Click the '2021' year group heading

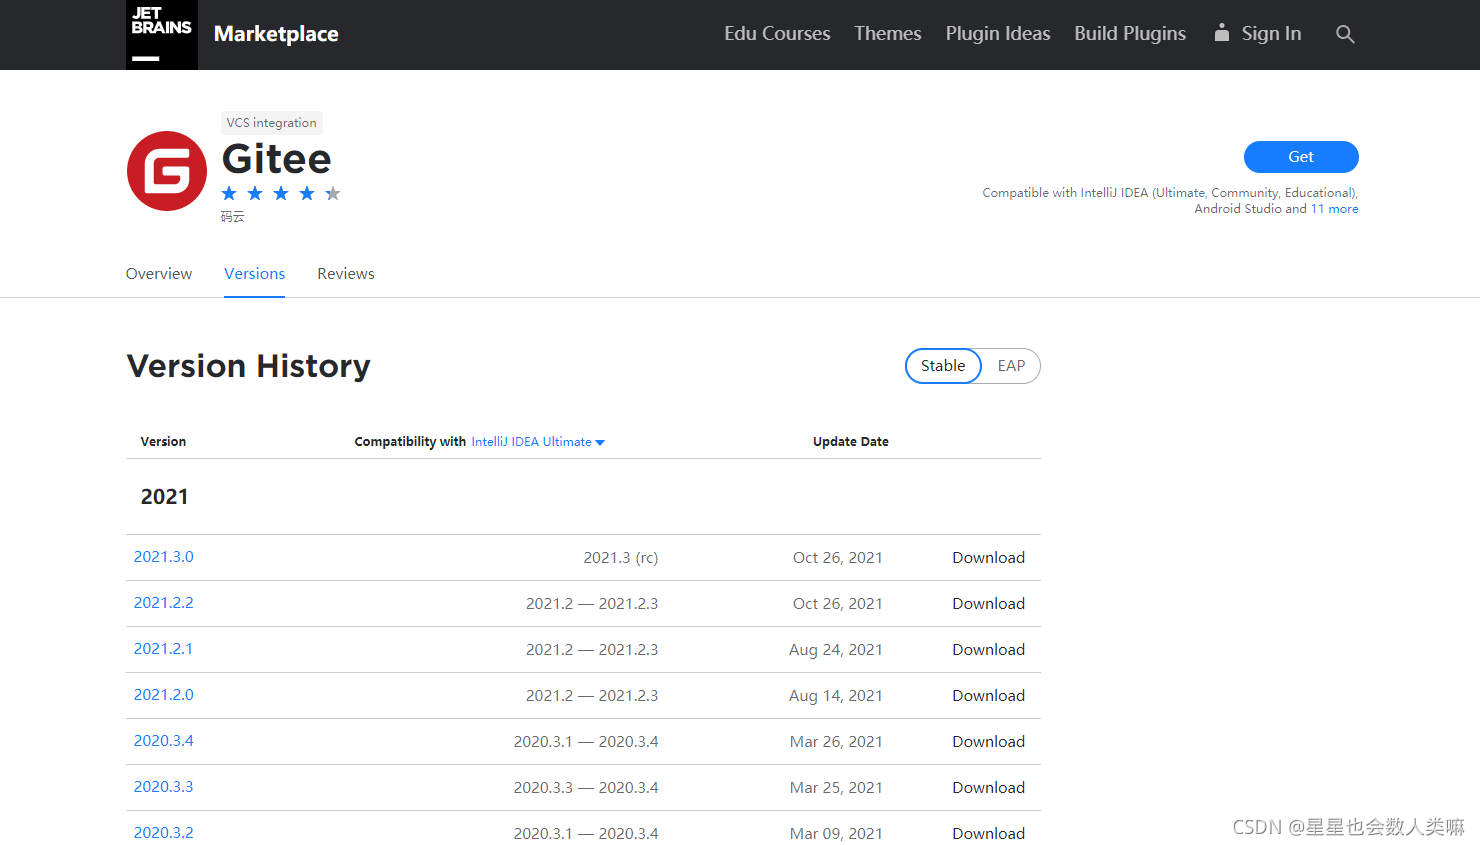tap(164, 497)
